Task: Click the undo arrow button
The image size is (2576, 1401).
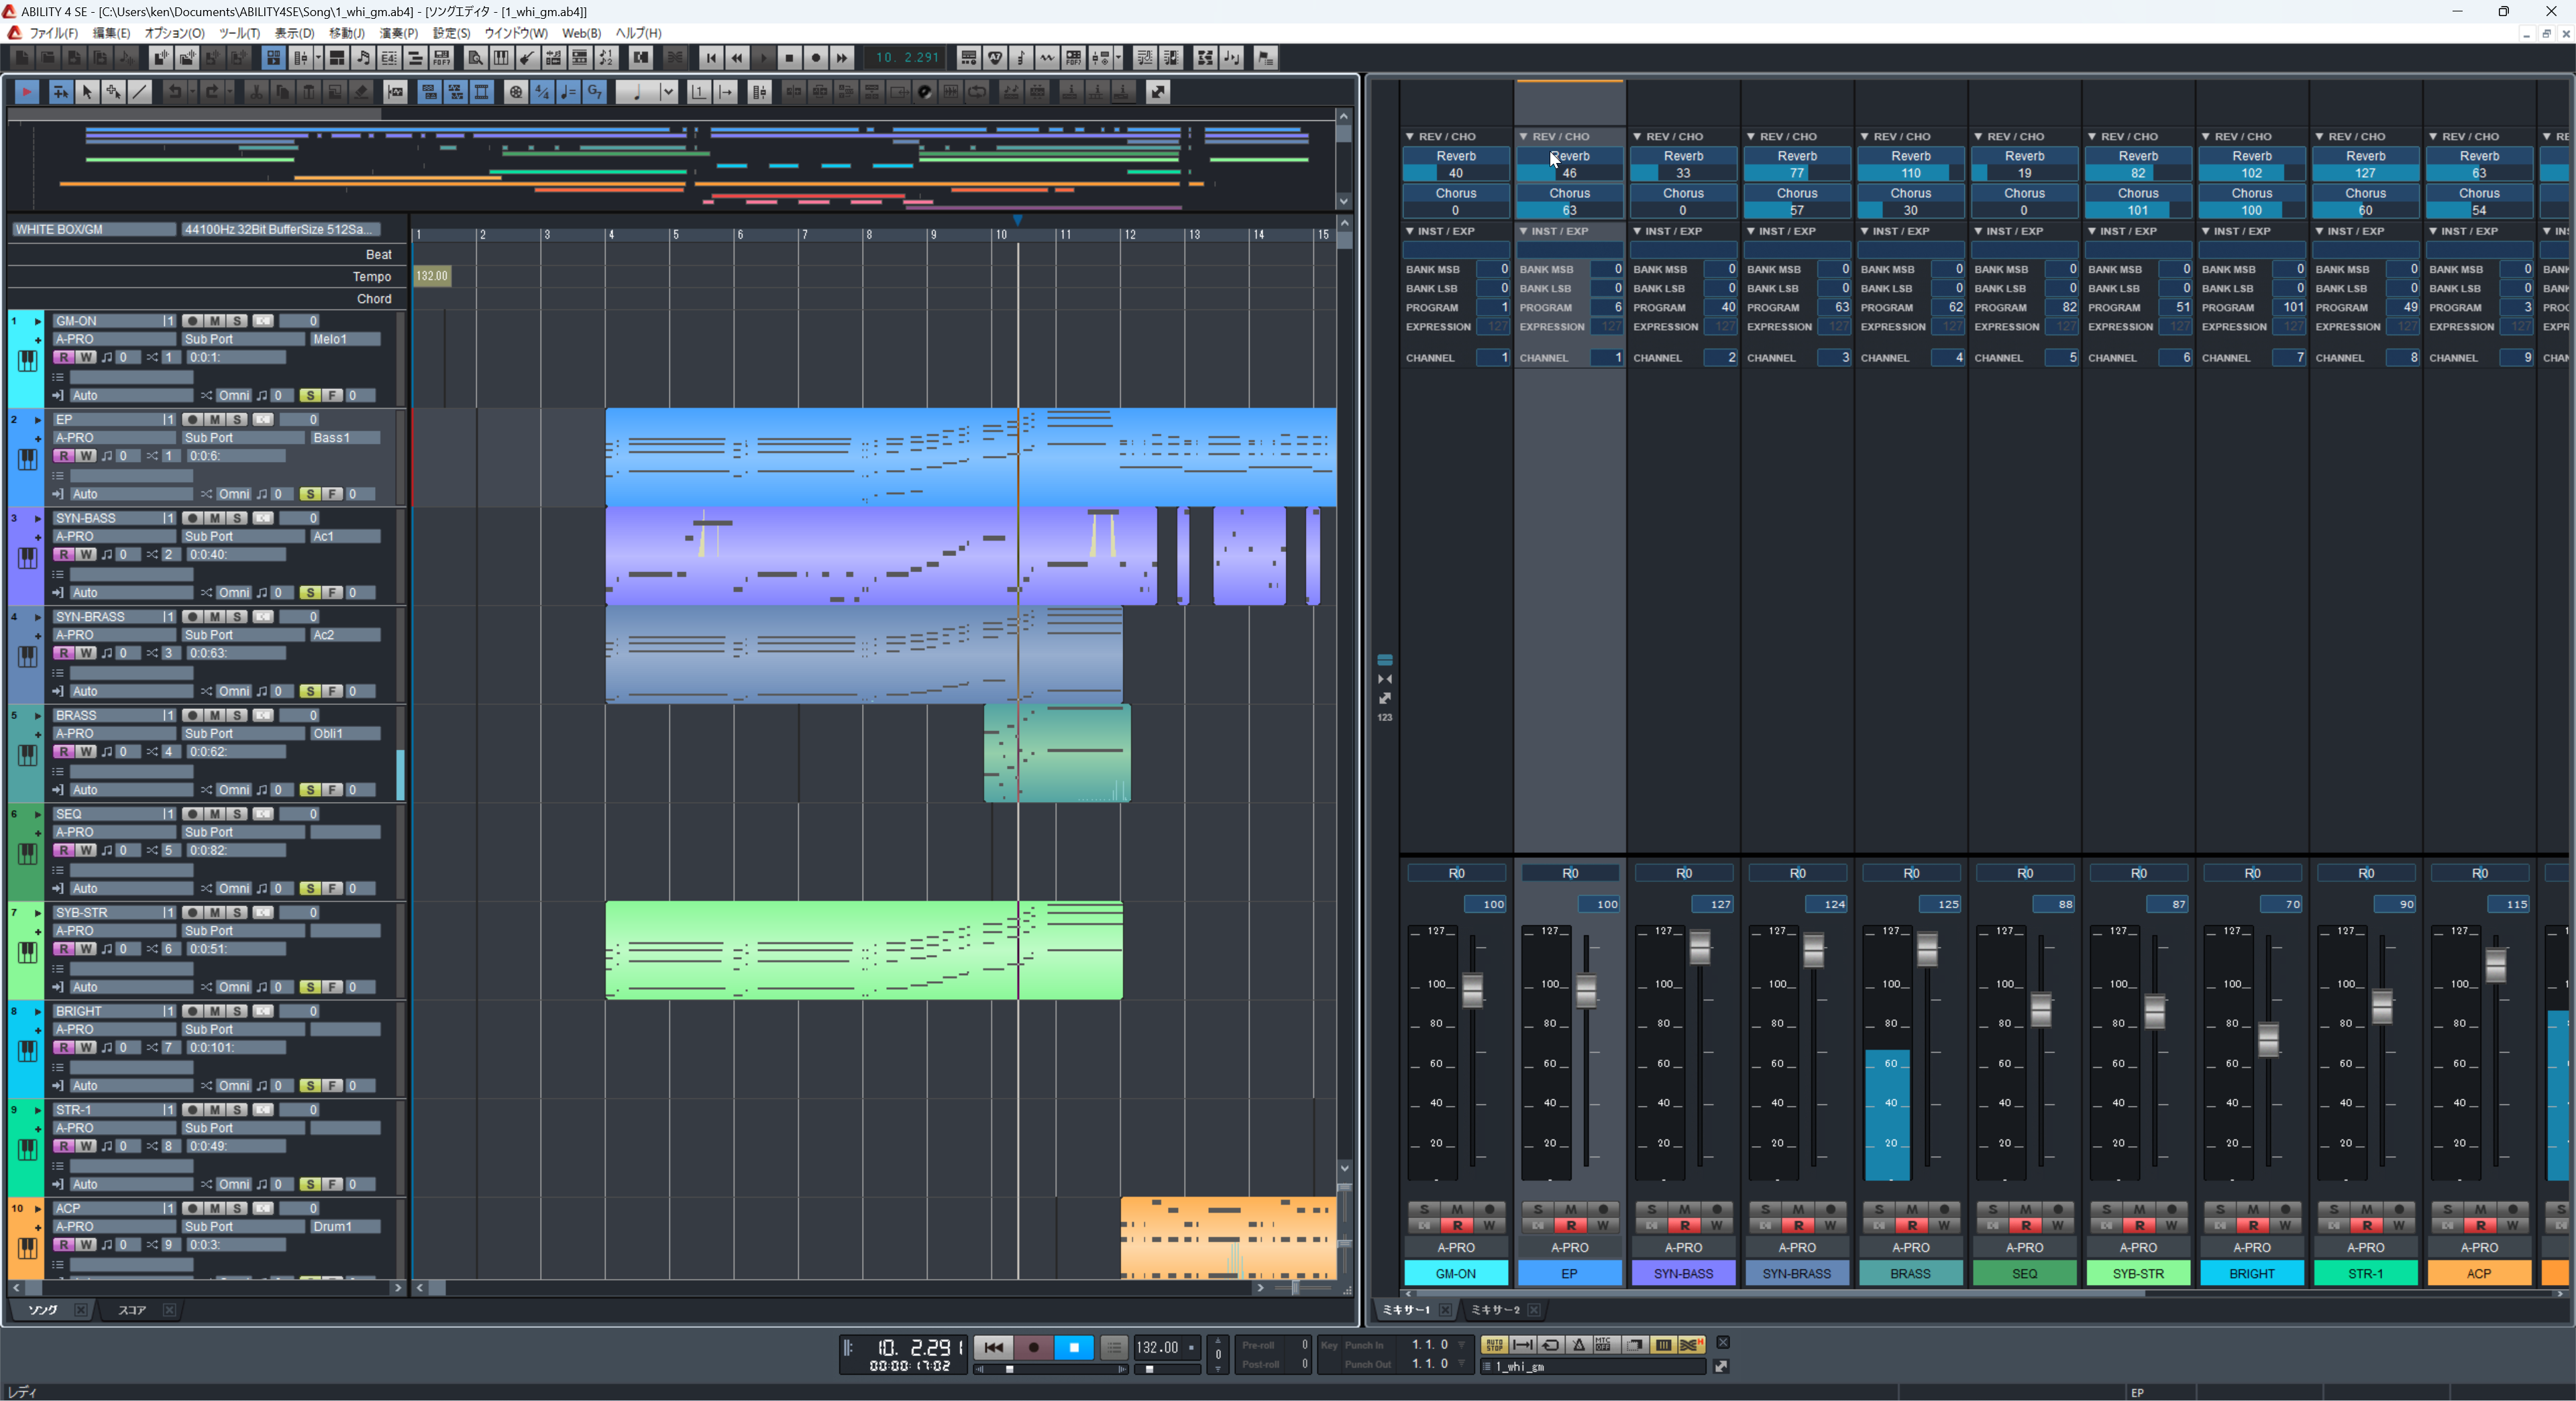Action: [175, 92]
